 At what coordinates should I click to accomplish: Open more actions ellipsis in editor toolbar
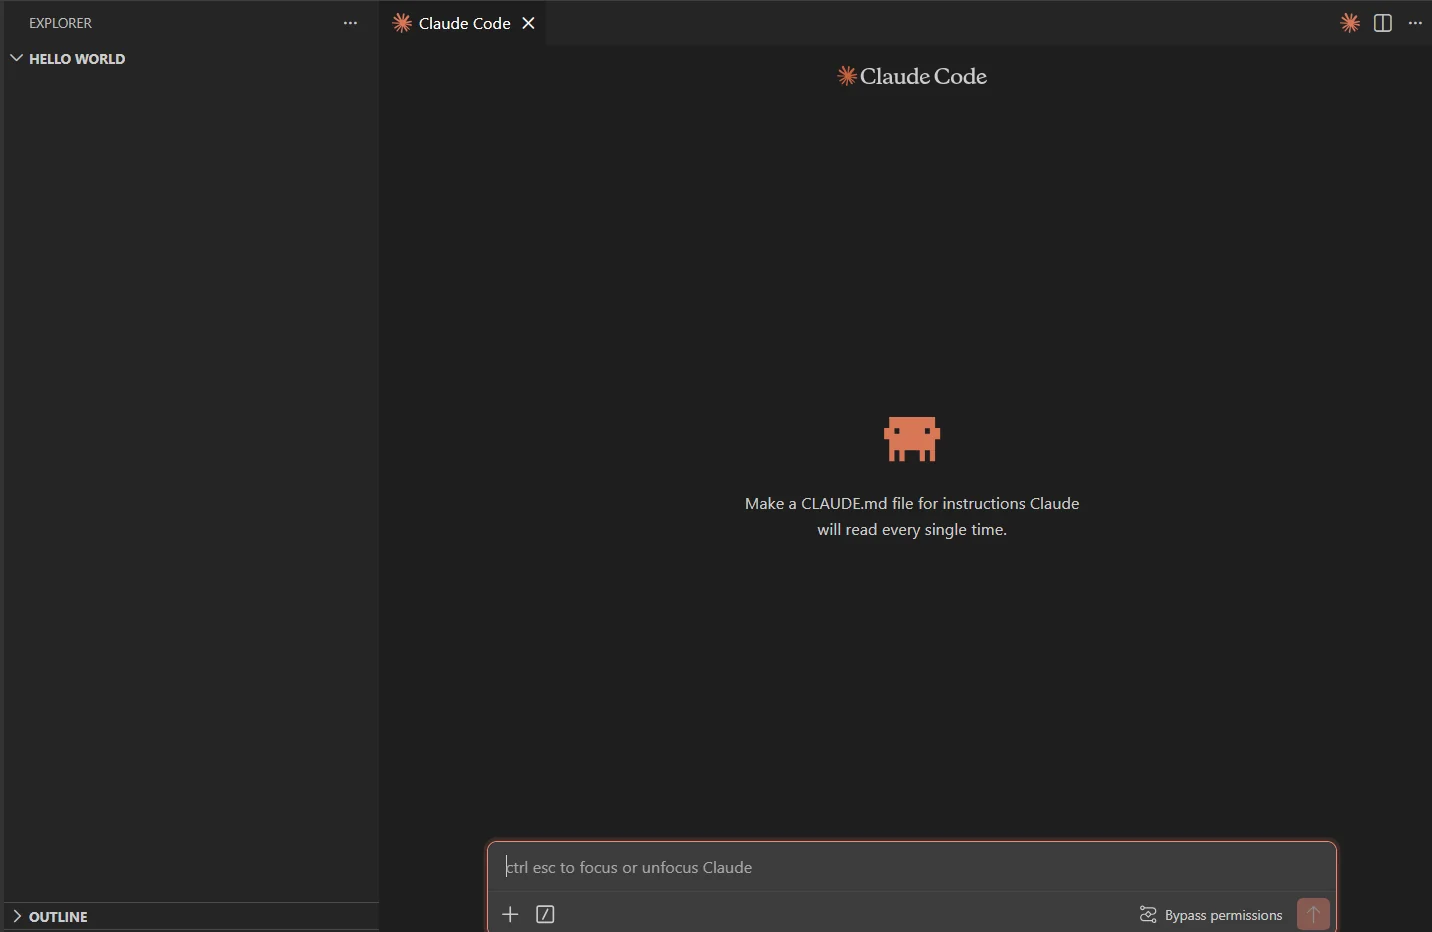click(1416, 23)
